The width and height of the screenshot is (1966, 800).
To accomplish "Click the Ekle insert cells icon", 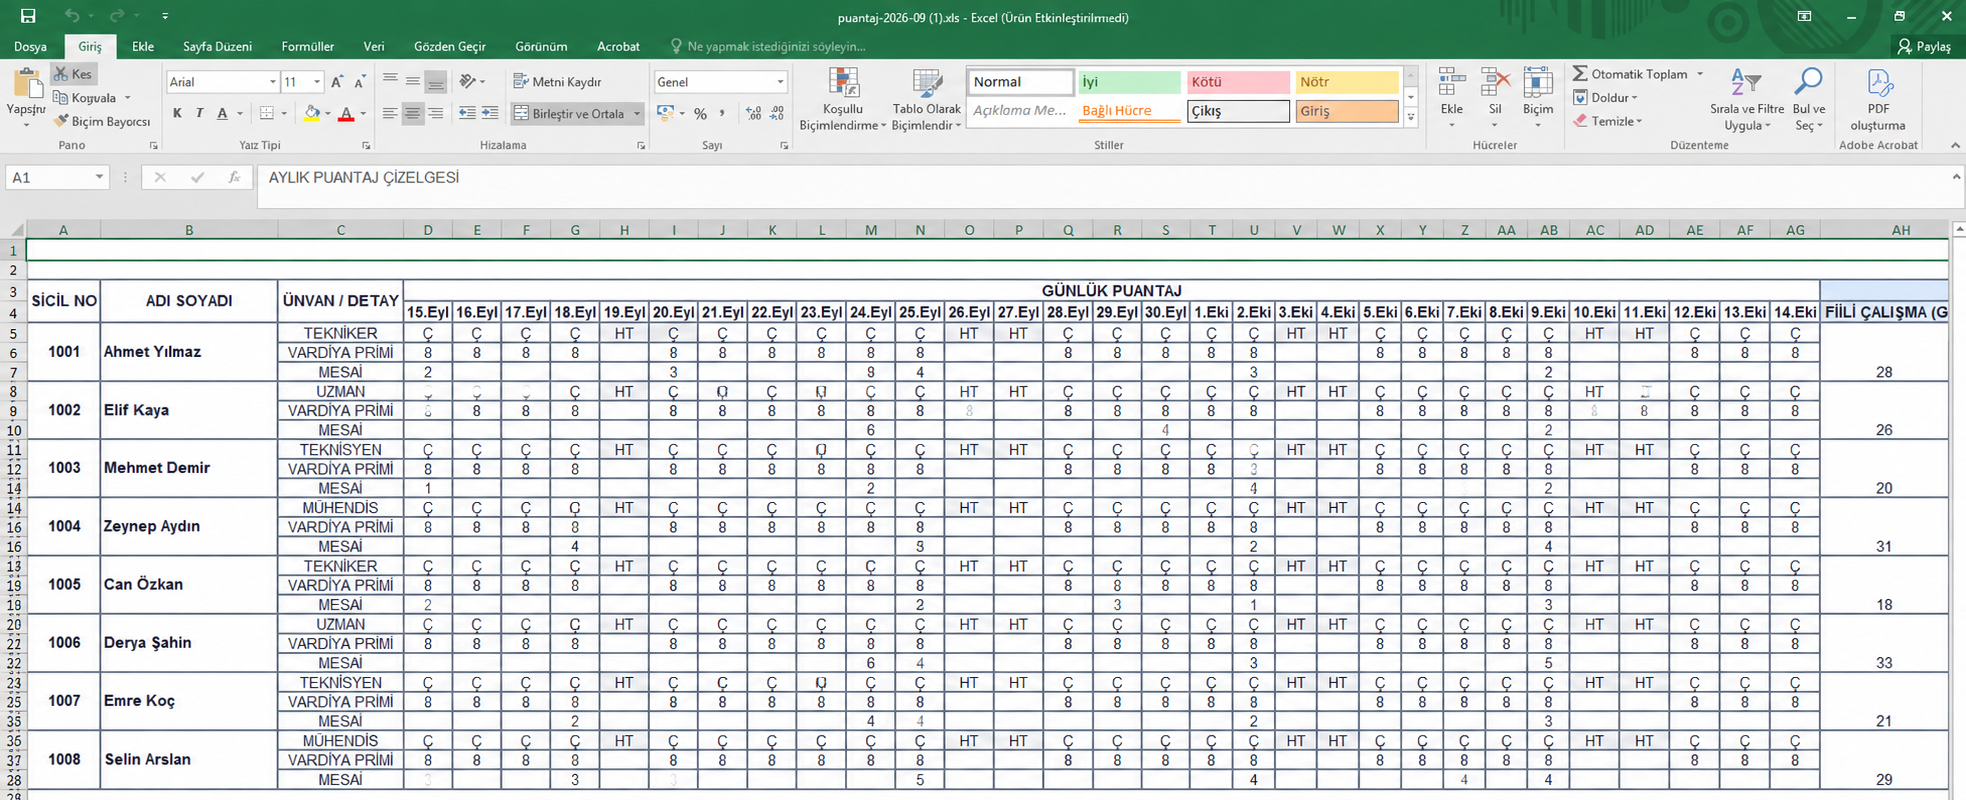I will click(1452, 83).
